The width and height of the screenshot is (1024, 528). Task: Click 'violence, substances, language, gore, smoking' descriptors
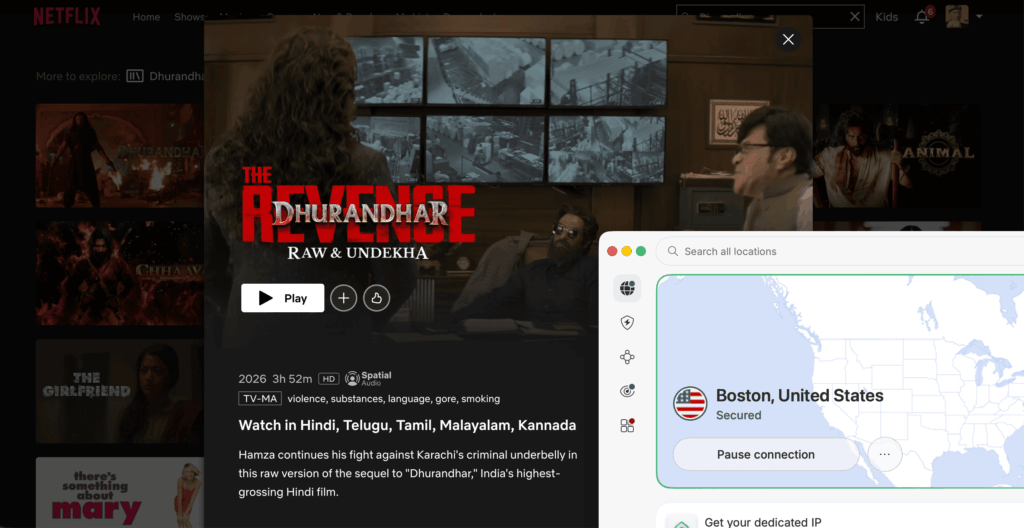coord(394,399)
